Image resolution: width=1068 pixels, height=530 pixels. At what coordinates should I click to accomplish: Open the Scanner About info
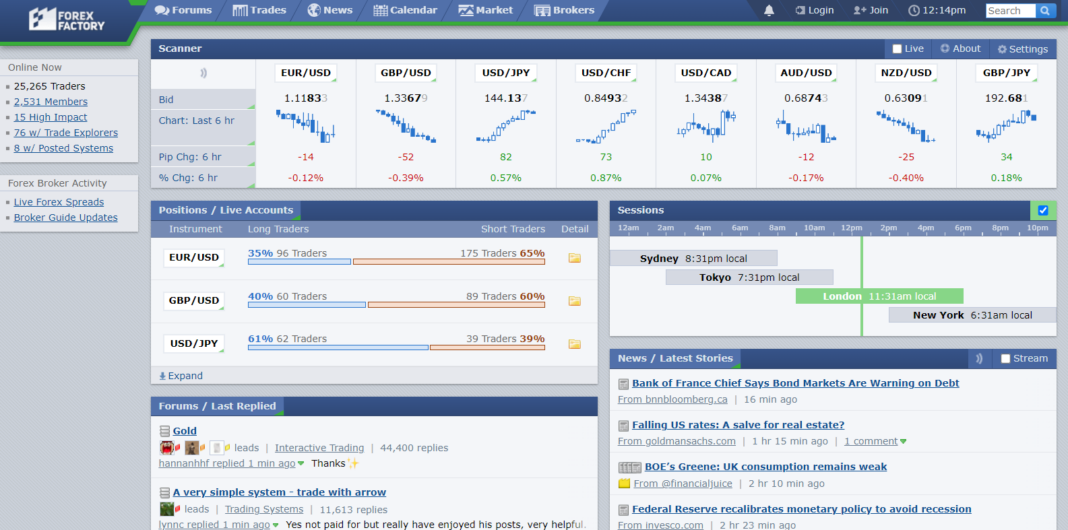960,49
